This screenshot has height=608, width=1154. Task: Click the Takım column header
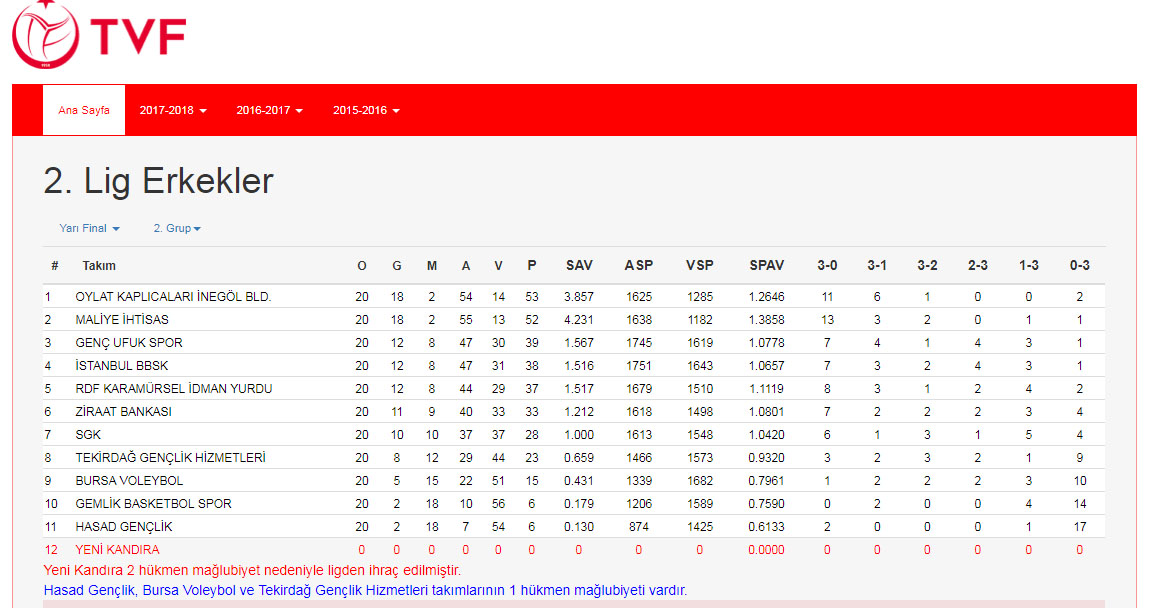click(x=99, y=265)
